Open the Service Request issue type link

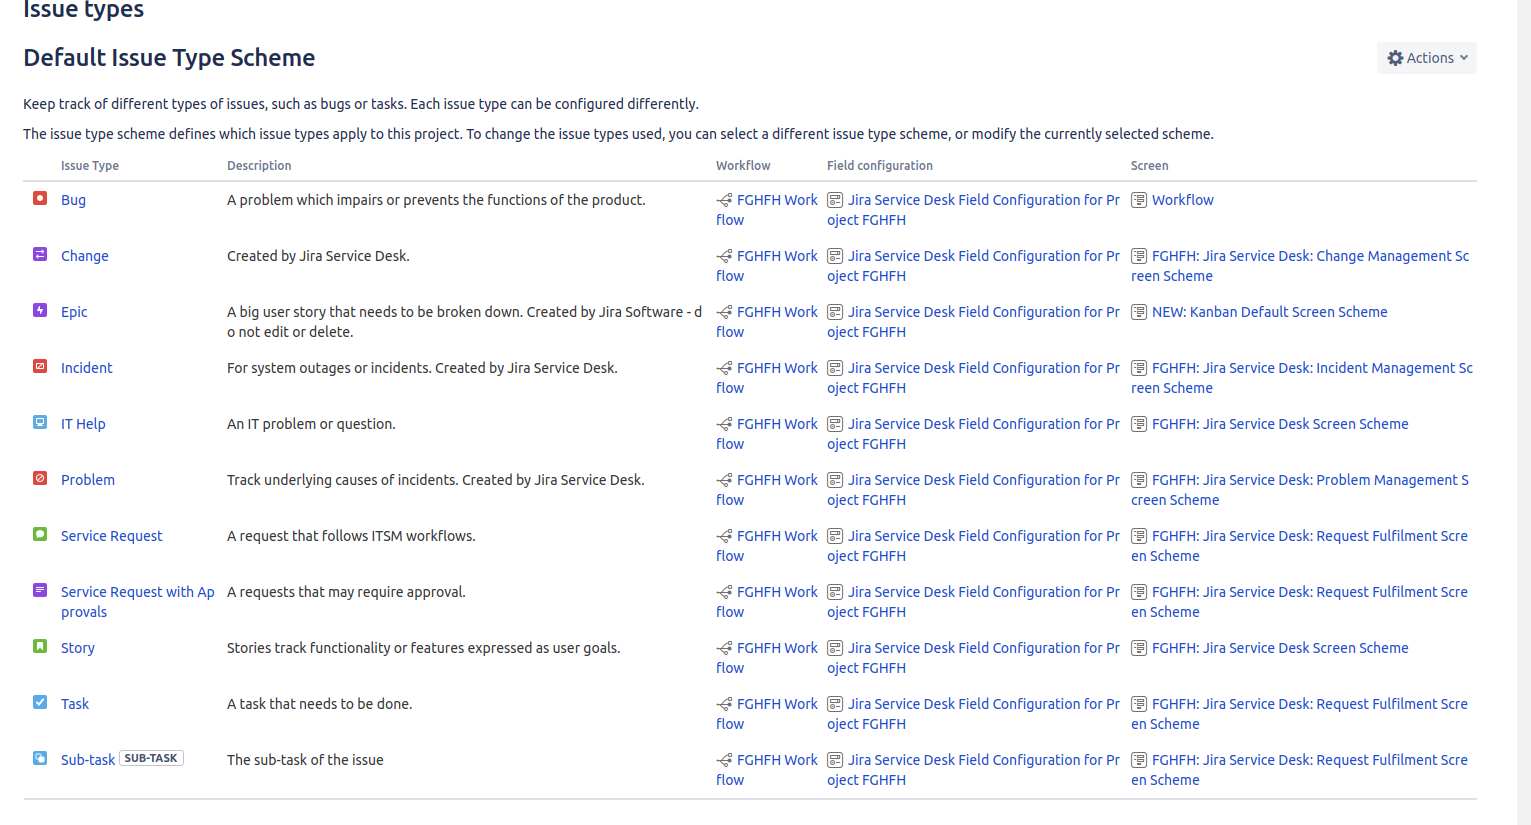111,536
